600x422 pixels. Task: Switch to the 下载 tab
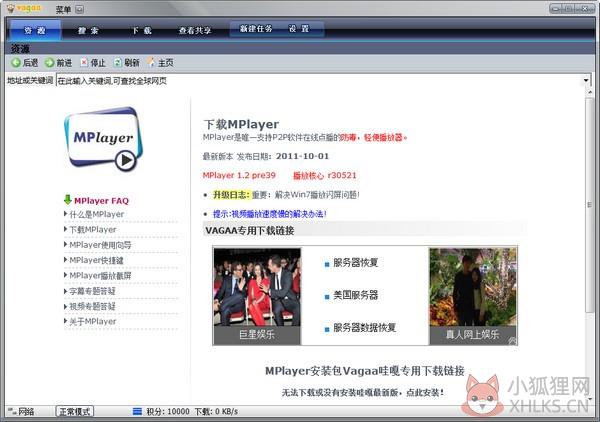coord(142,30)
